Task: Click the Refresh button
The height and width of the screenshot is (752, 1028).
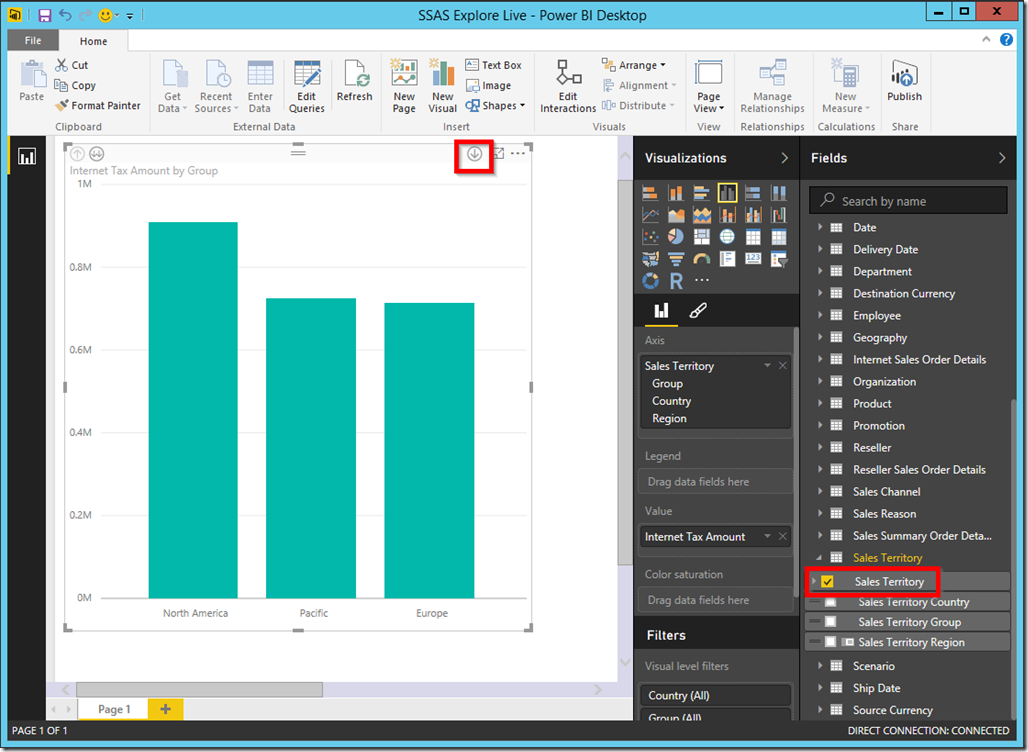Action: pos(355,81)
